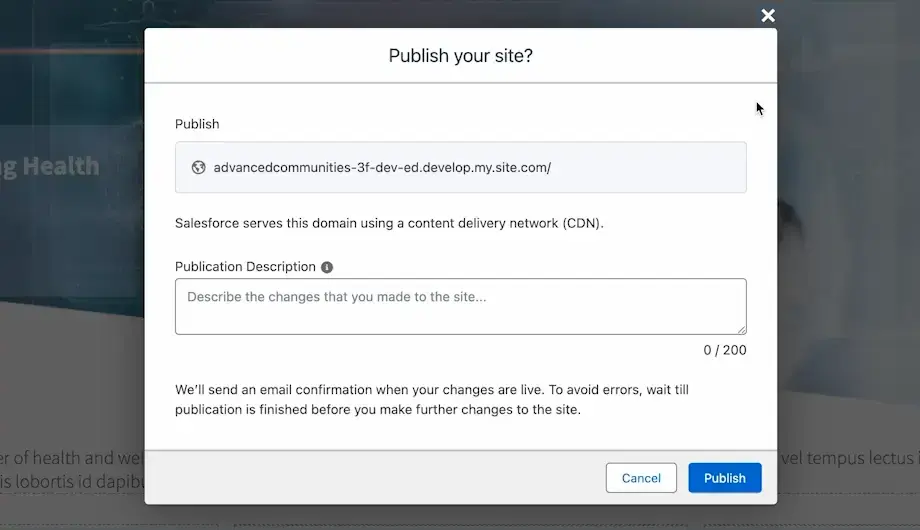Click the Publication Description label

click(245, 266)
